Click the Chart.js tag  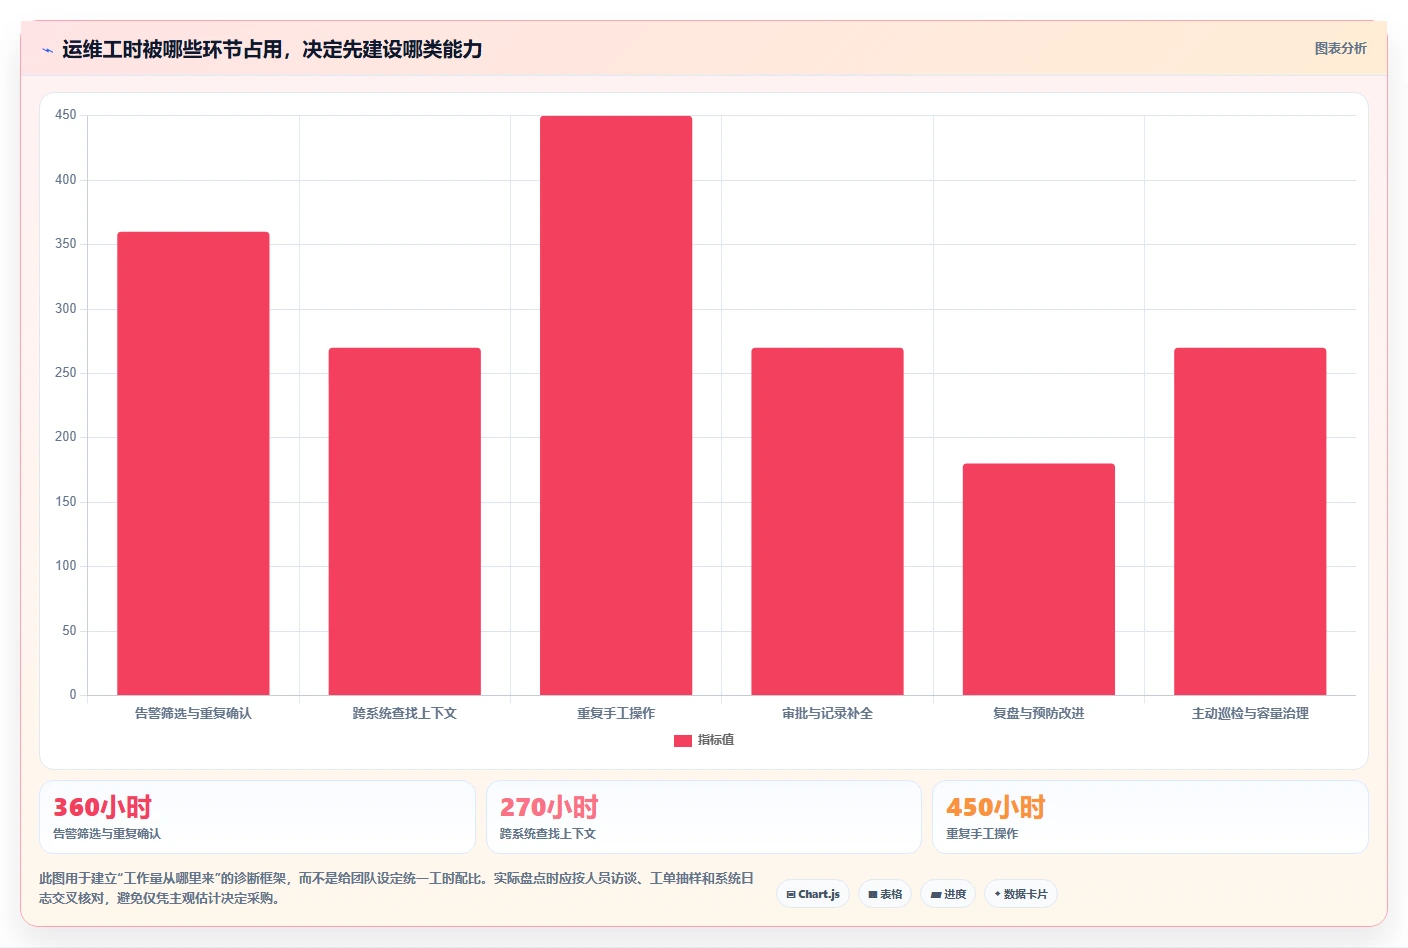click(813, 894)
